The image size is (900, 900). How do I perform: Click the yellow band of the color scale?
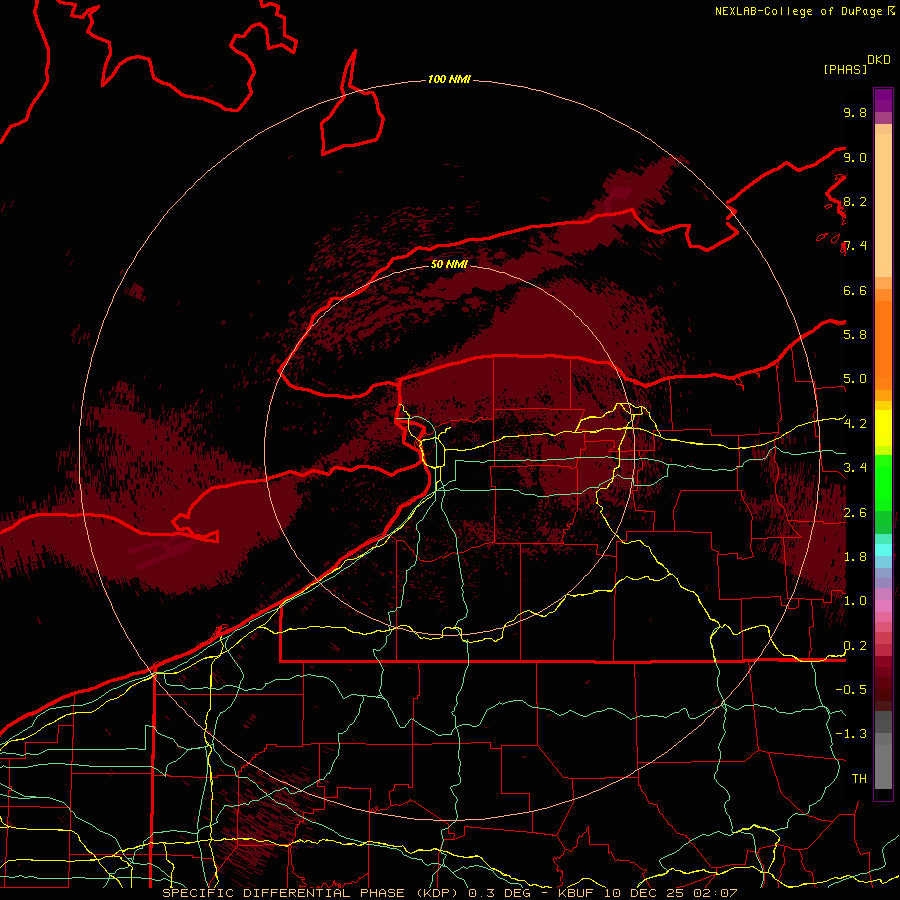point(883,428)
